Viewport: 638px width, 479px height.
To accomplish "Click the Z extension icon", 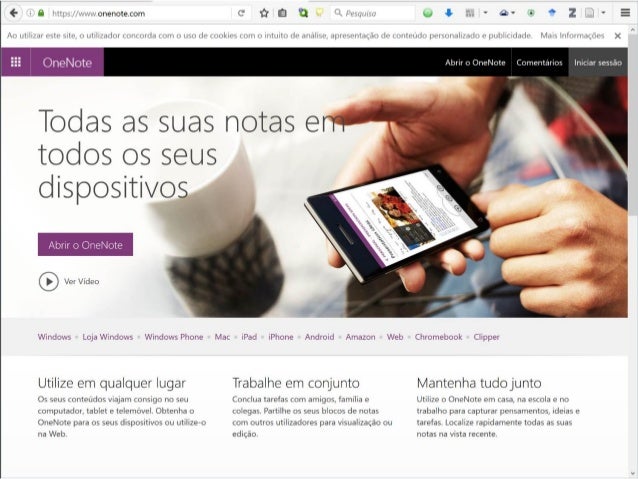I will (572, 13).
